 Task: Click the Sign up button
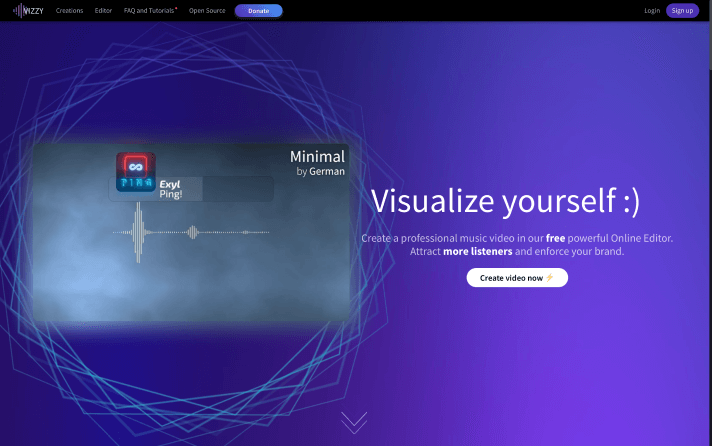682,10
